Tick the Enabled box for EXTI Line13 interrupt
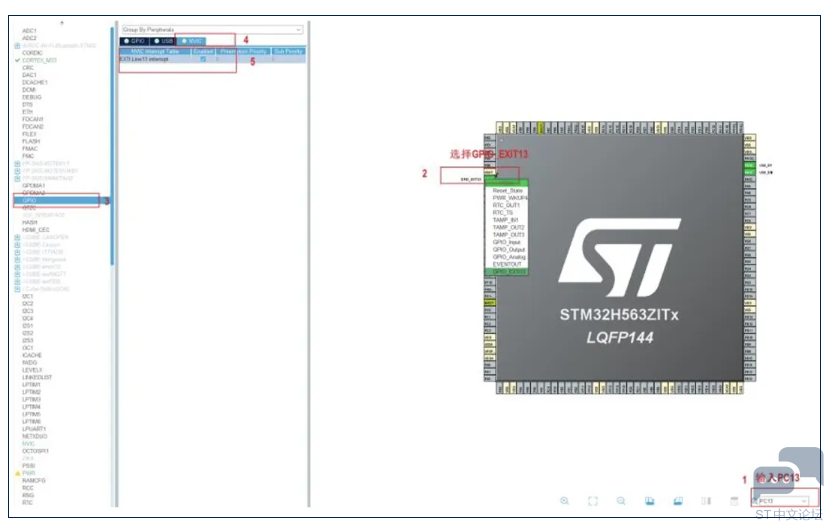This screenshot has width=832, height=530. coord(203,59)
